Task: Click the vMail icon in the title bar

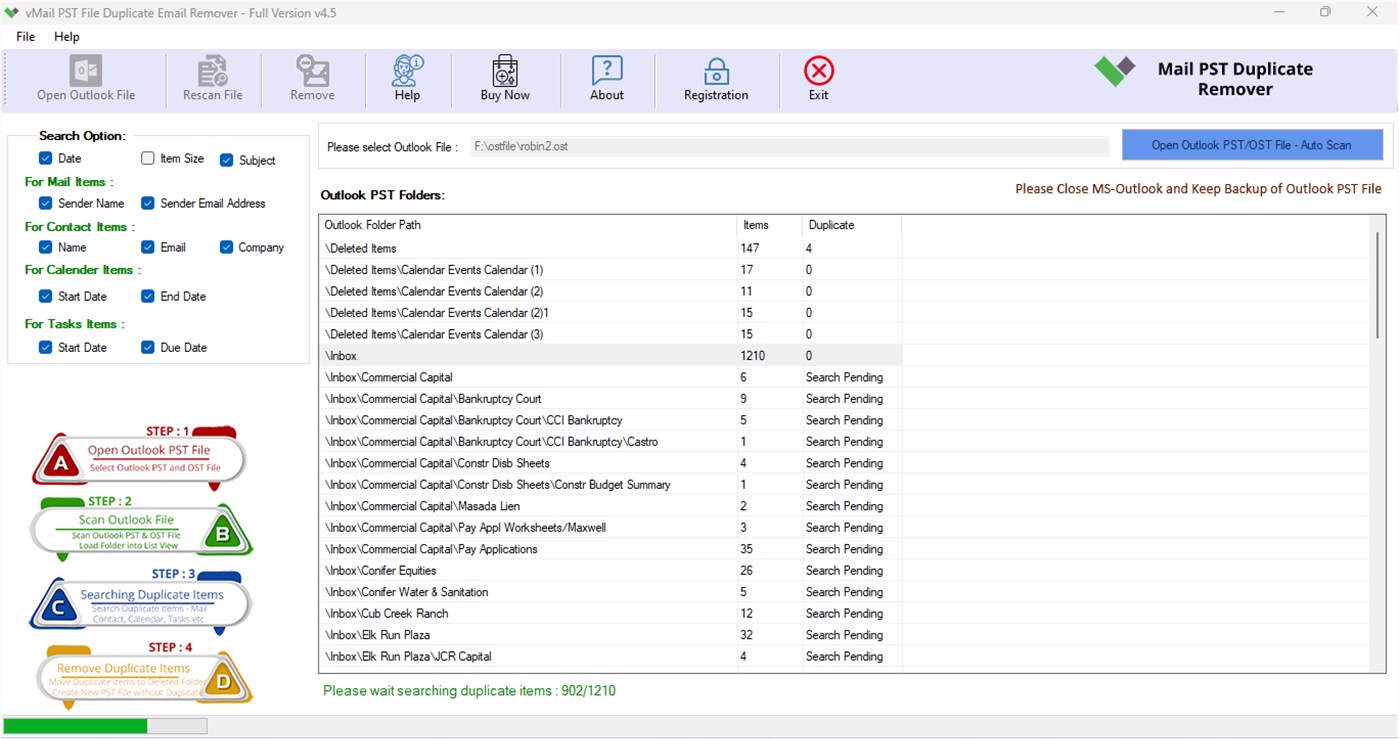Action: (12, 12)
